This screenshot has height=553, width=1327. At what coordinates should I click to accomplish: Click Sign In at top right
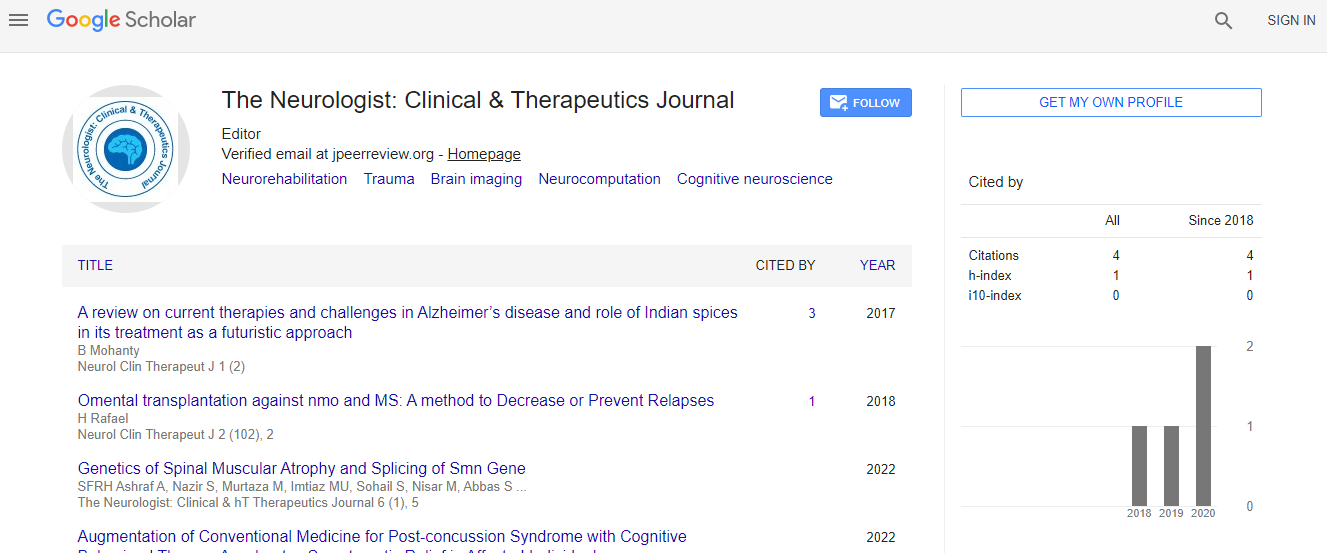point(1290,20)
